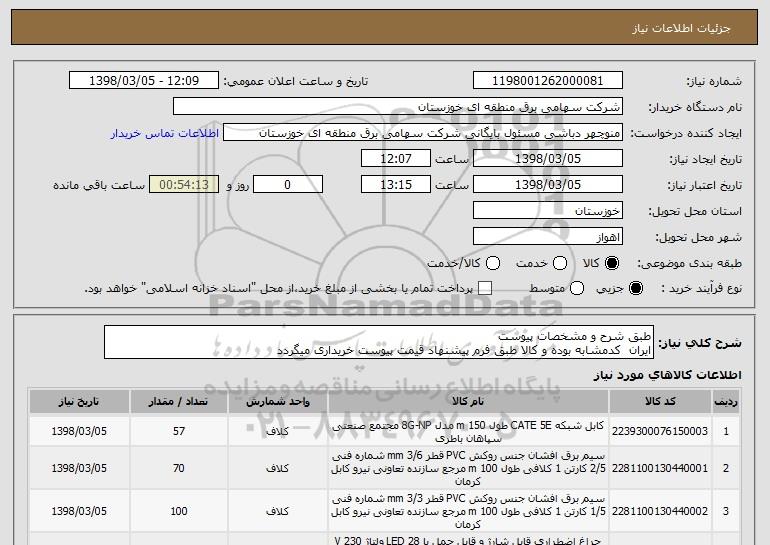Click quantity 70 in row 2

click(179, 468)
